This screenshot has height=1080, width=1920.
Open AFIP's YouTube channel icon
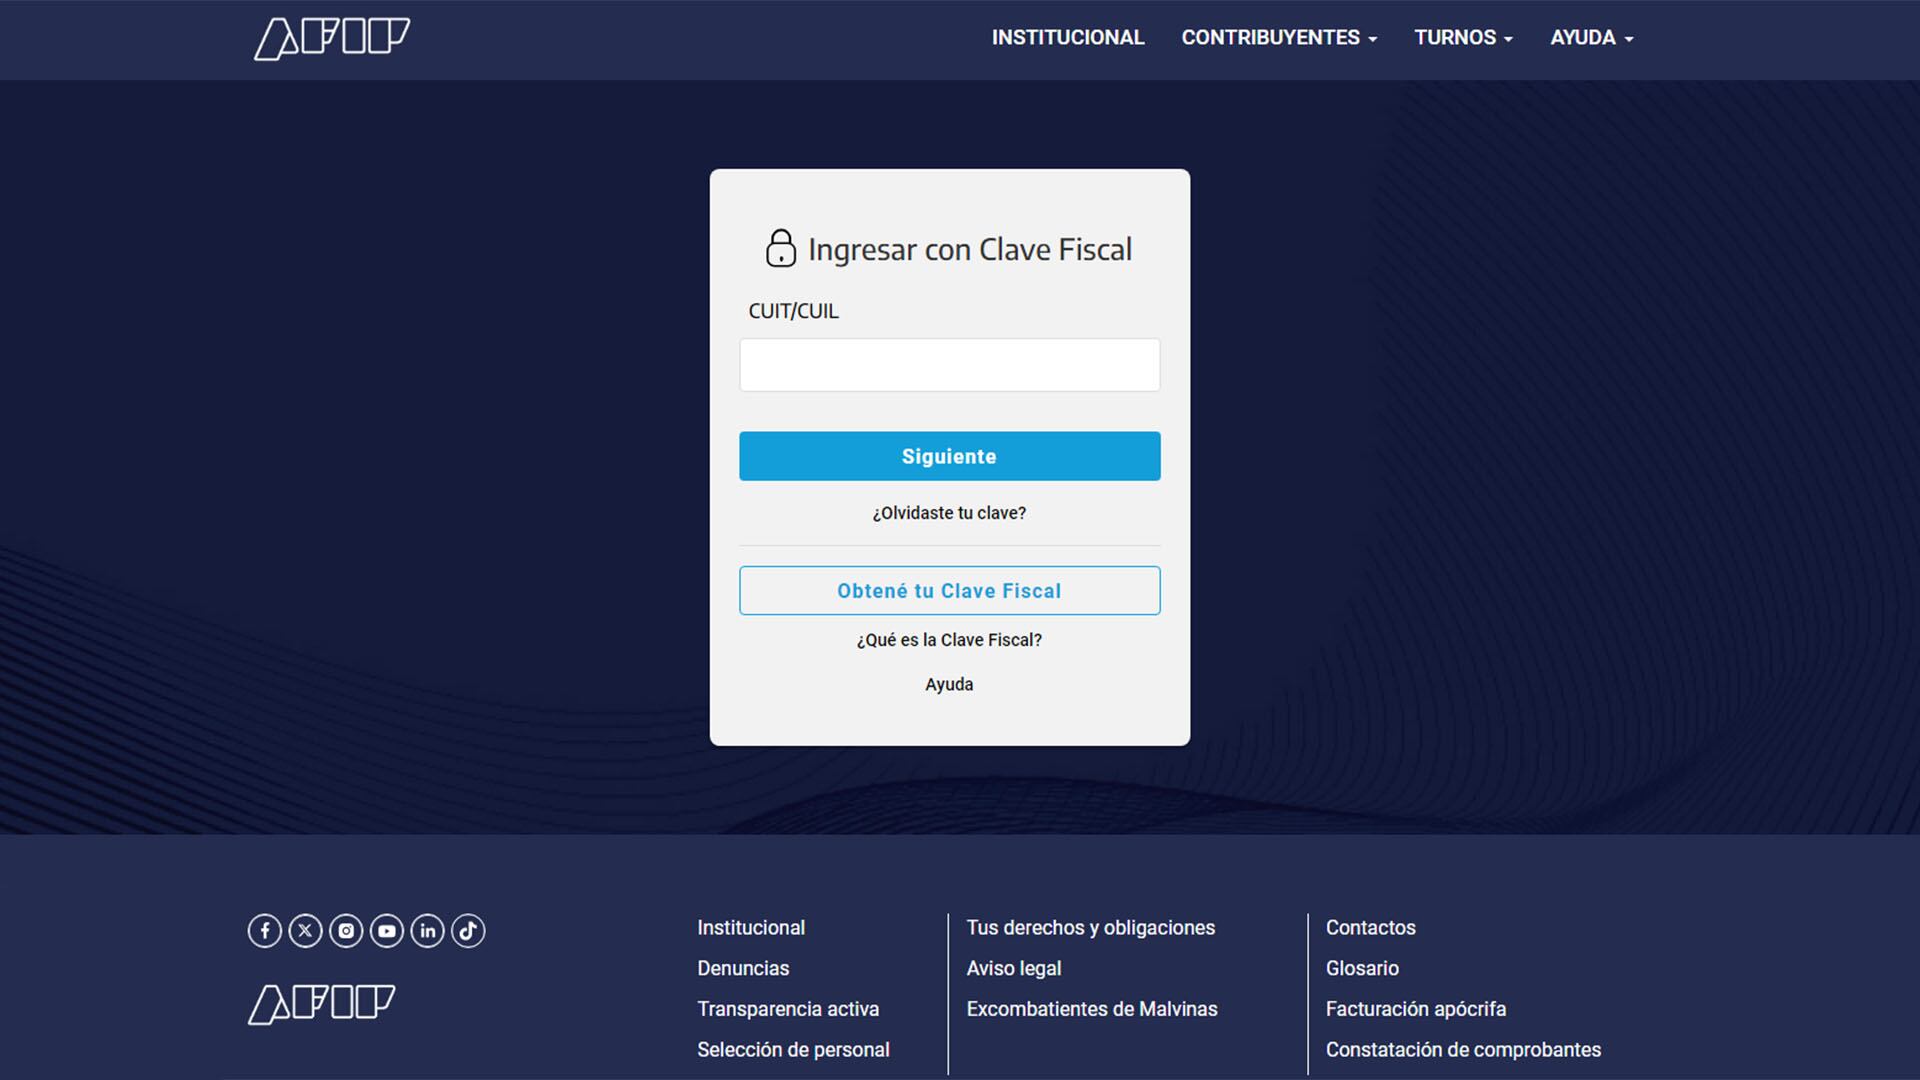[387, 930]
